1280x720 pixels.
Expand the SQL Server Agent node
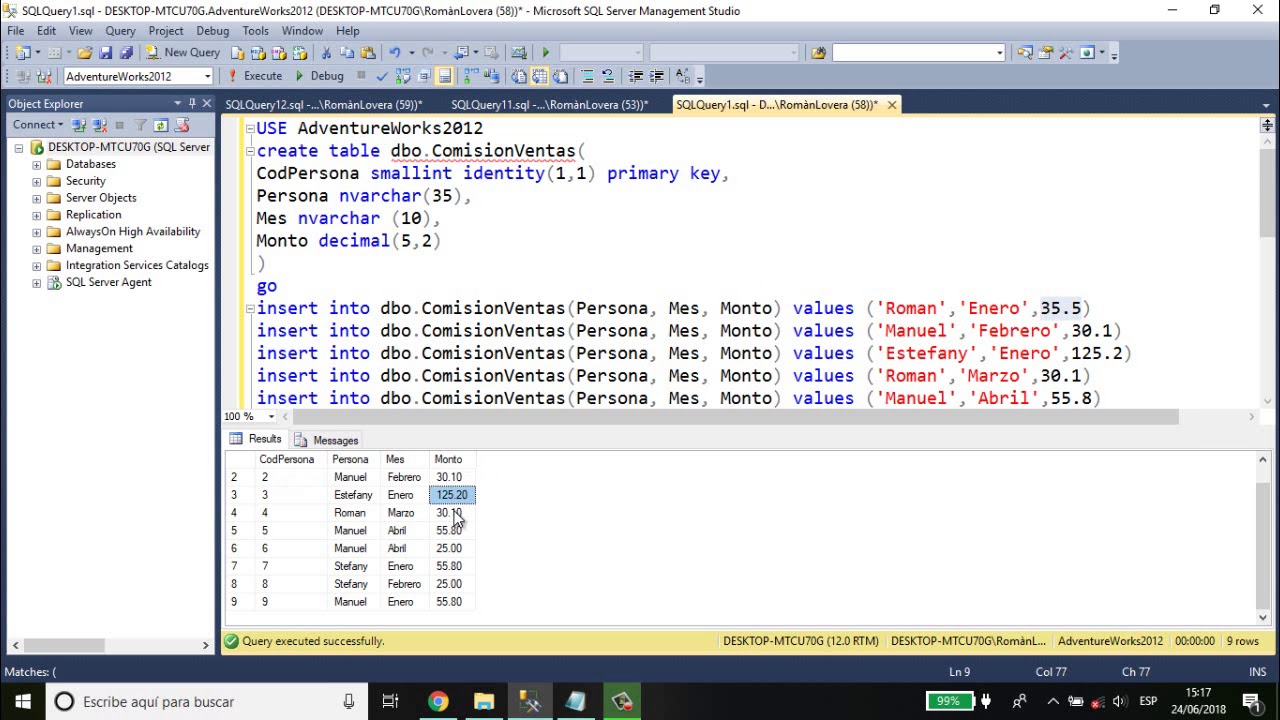37,283
